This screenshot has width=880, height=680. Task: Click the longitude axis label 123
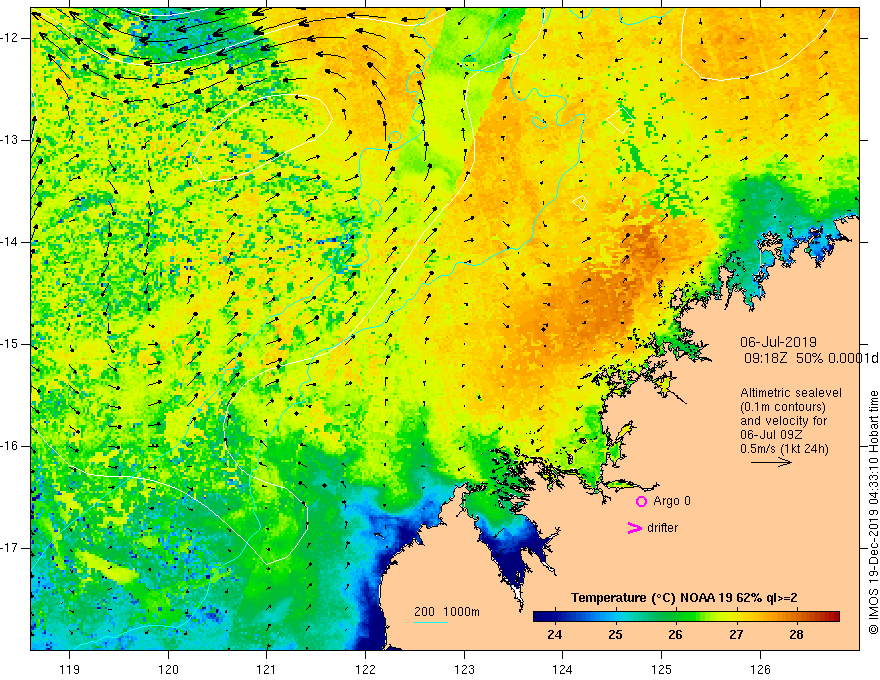coord(464,669)
